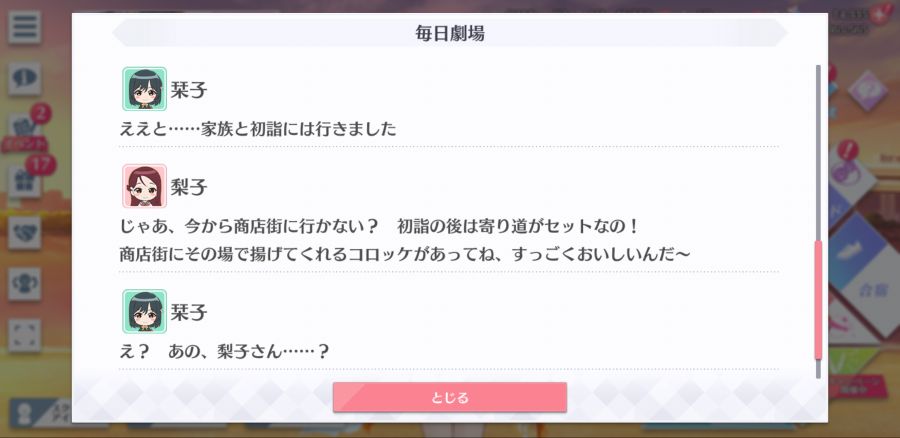This screenshot has height=438, width=900.
Task: Open the present box icon with badge 17
Action: (x=25, y=180)
